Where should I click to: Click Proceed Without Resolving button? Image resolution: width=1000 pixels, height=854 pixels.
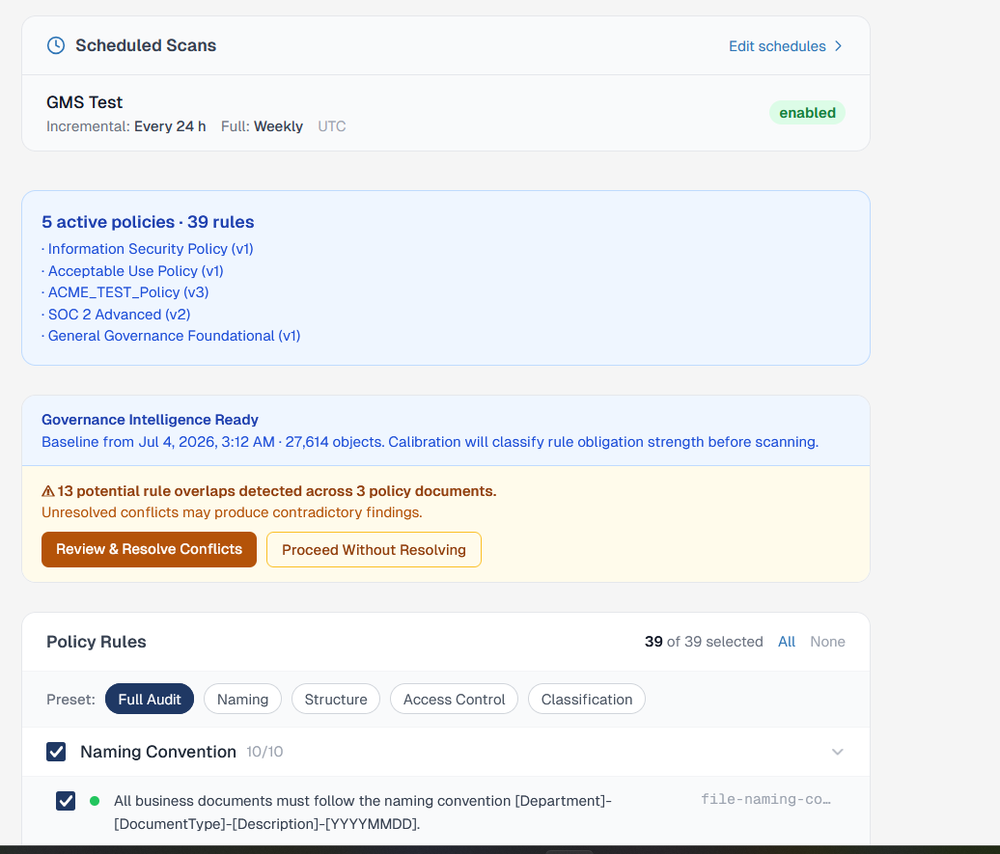click(x=374, y=550)
